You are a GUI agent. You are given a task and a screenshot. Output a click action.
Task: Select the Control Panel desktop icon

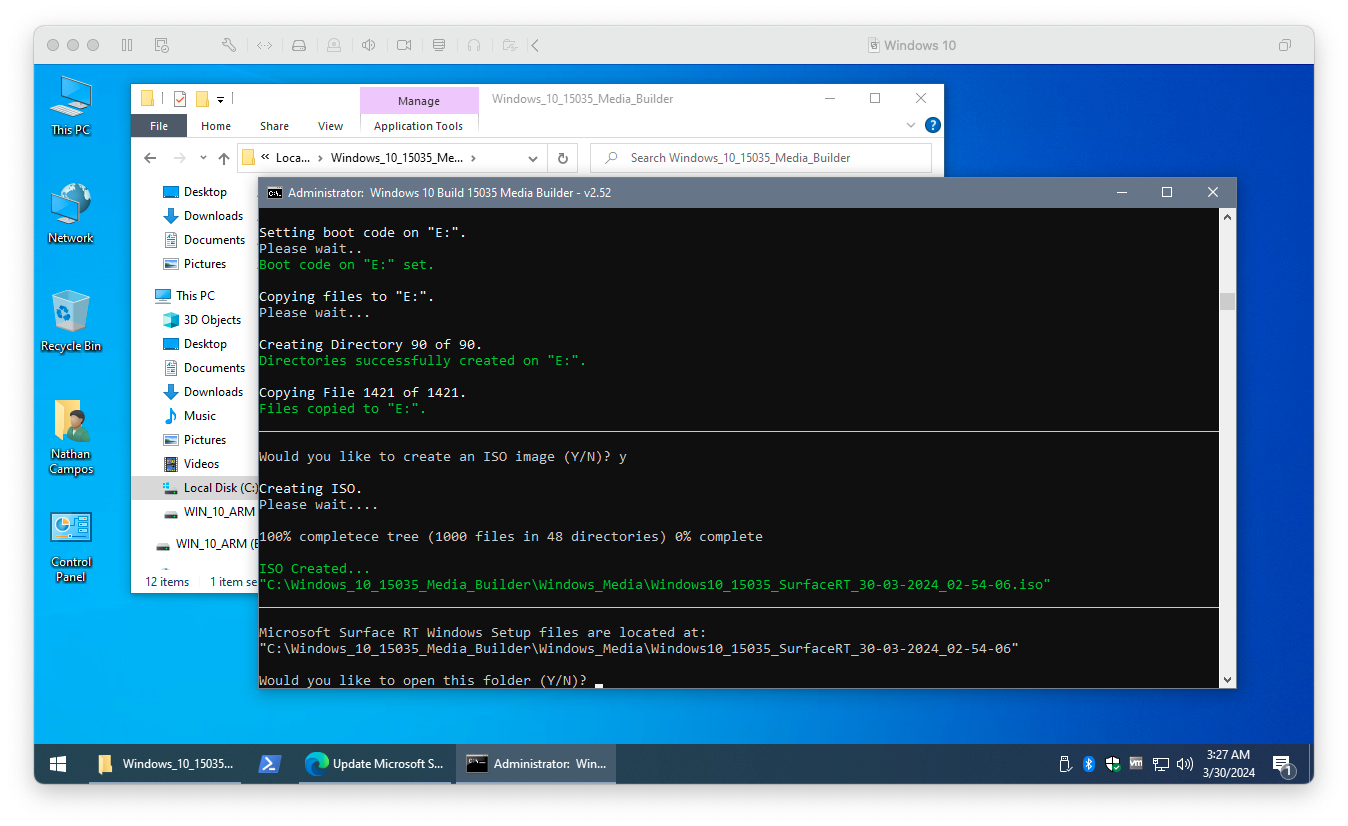click(x=70, y=546)
